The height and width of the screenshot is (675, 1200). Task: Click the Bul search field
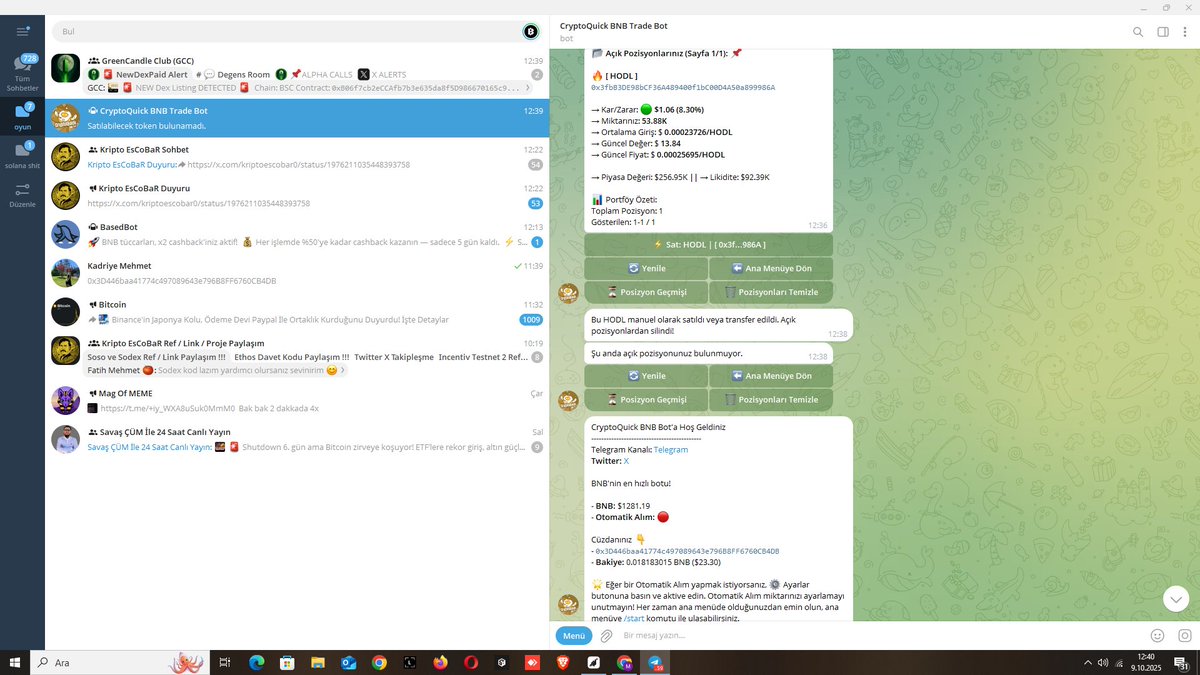pos(290,32)
